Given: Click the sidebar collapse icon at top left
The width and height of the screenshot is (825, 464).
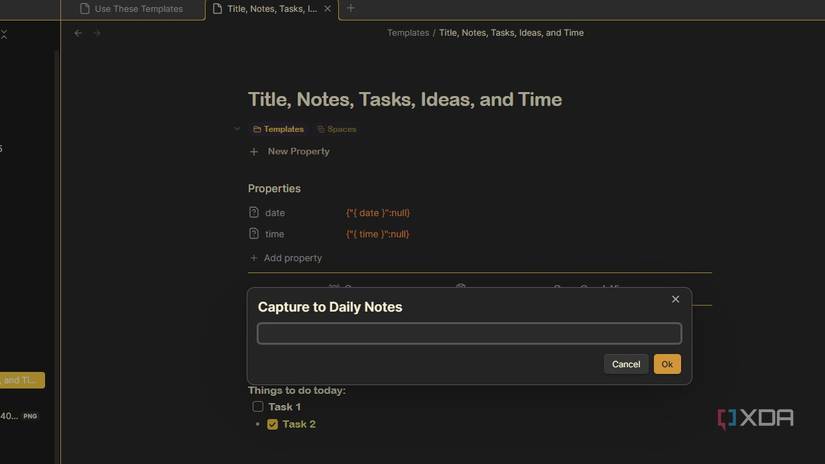Looking at the screenshot, I should (4, 35).
